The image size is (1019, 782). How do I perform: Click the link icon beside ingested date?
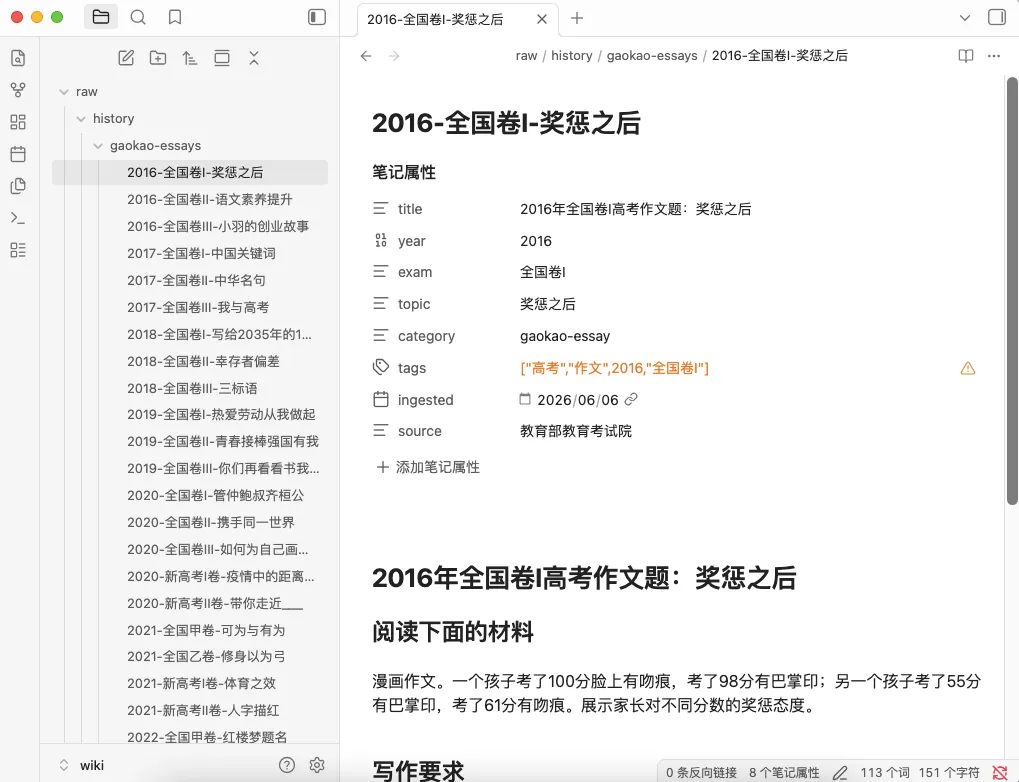[630, 399]
